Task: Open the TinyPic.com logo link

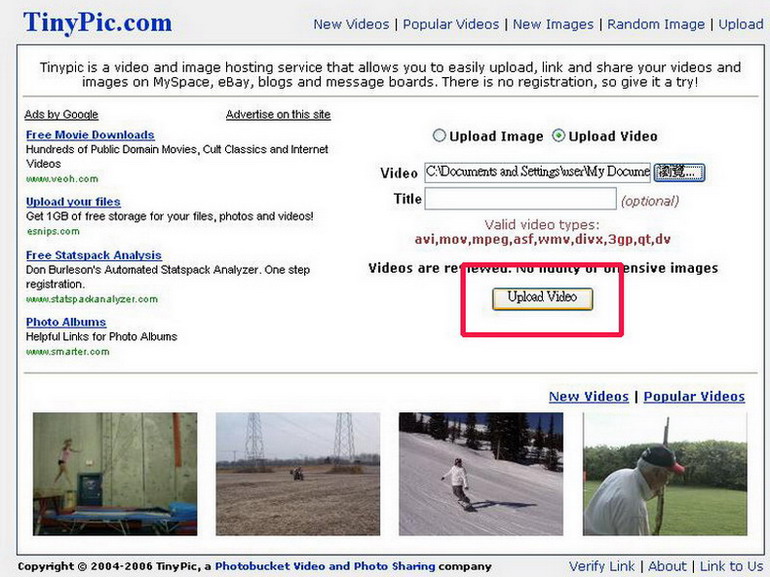Action: click(97, 23)
